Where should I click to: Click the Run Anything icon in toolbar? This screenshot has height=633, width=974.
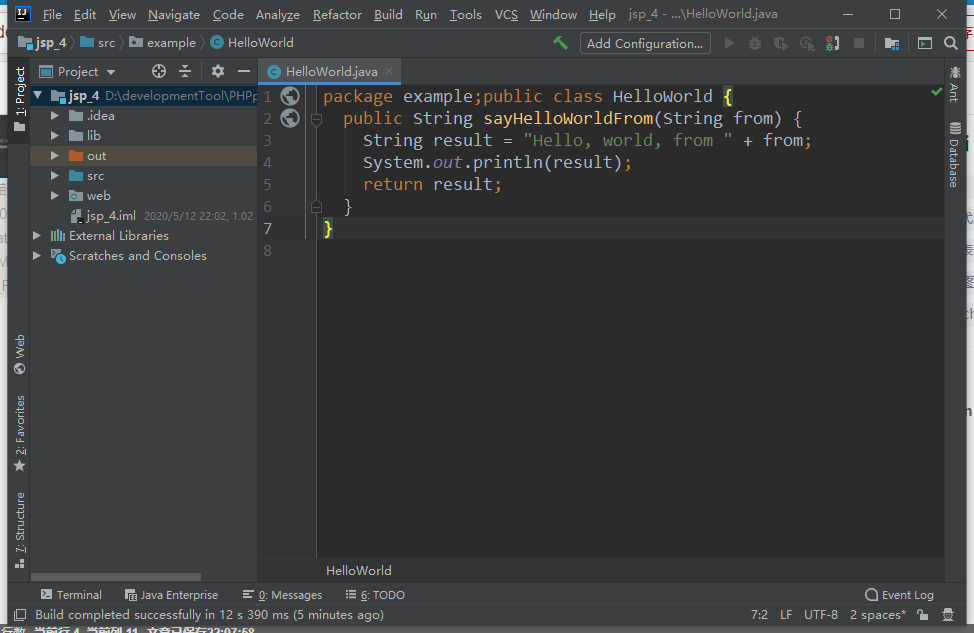[x=925, y=43]
